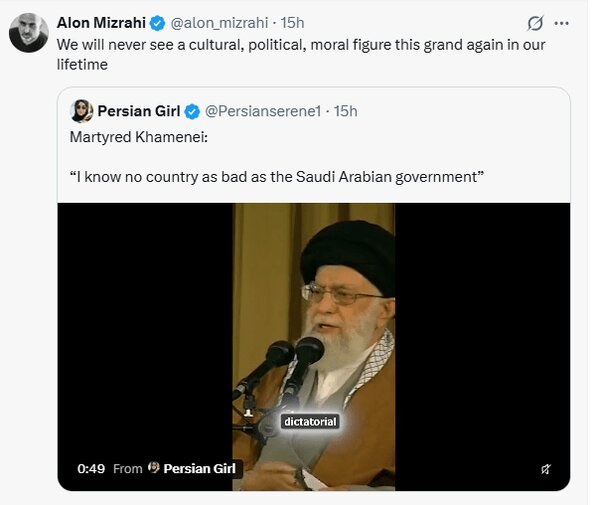
Task: Open the @alon_mizrahi handle link
Action: [219, 23]
